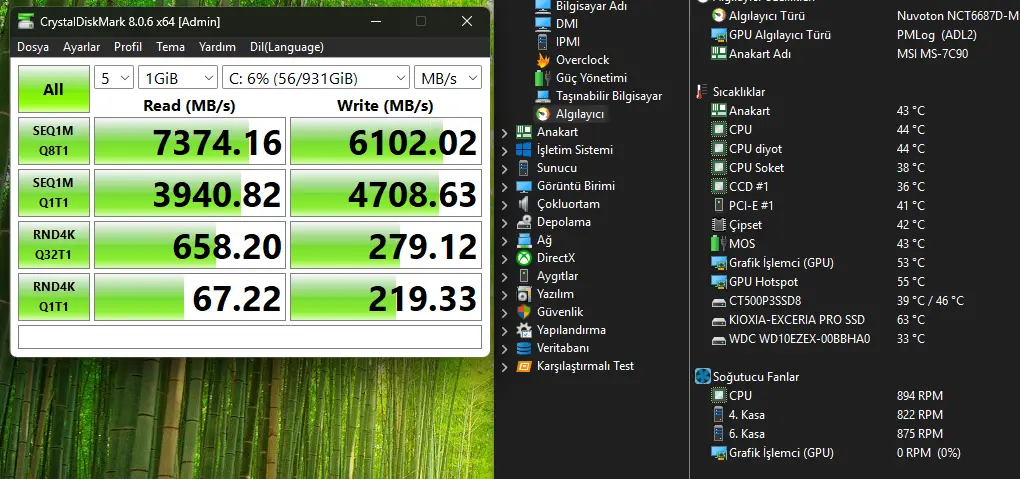Click the 6102.02 write result bar
Screen dimensions: 1020x479
pos(386,141)
